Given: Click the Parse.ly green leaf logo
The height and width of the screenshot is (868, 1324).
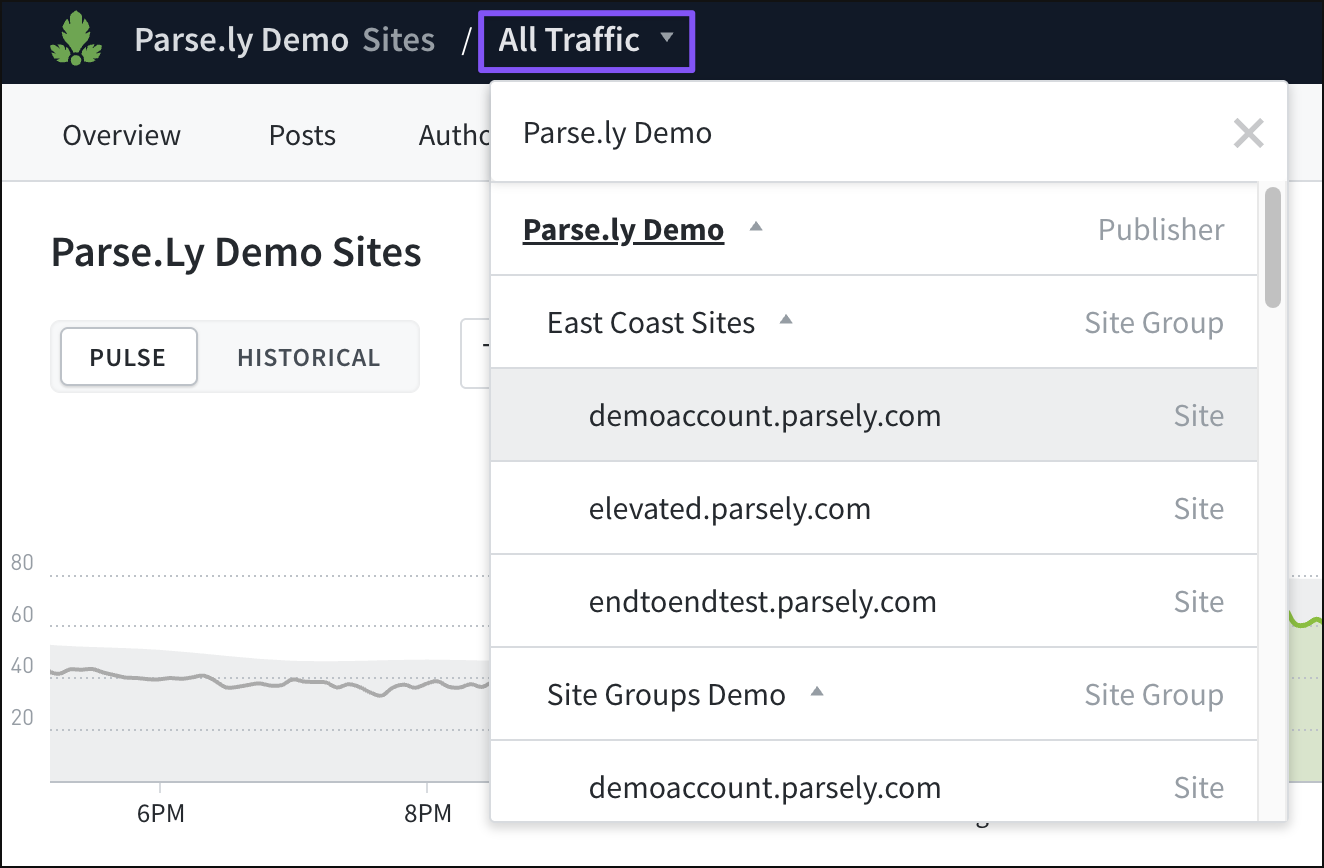Looking at the screenshot, I should pyautogui.click(x=76, y=39).
